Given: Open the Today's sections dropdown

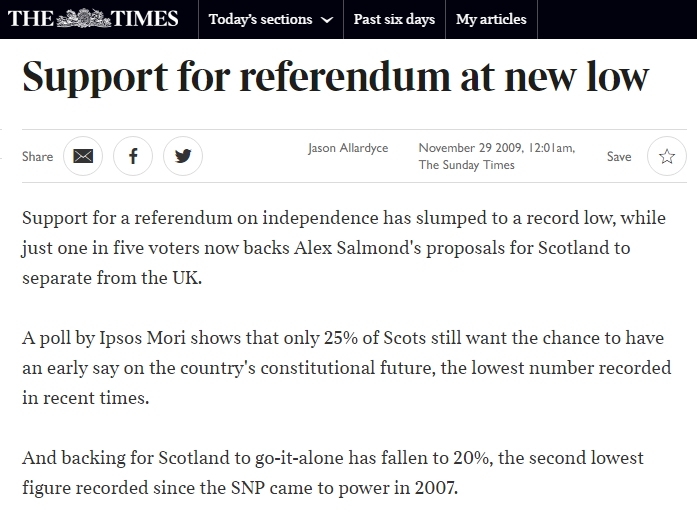Looking at the screenshot, I should pos(260,19).
